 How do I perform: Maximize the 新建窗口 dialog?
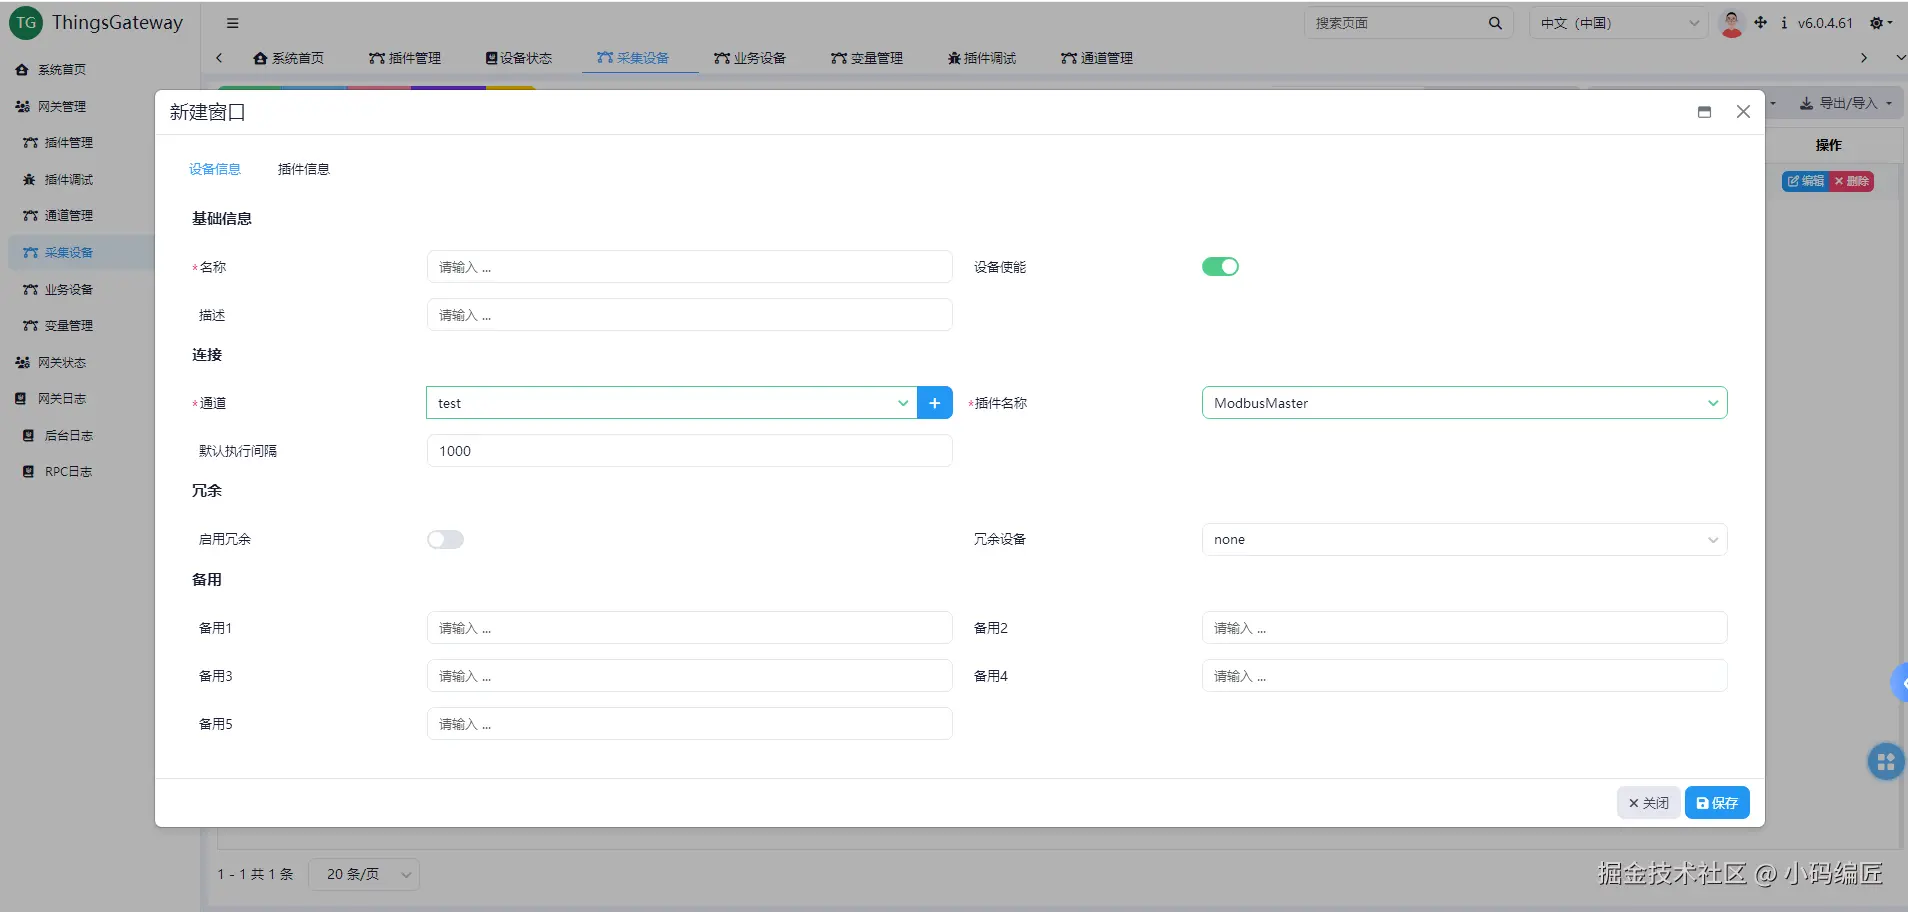[x=1704, y=112]
